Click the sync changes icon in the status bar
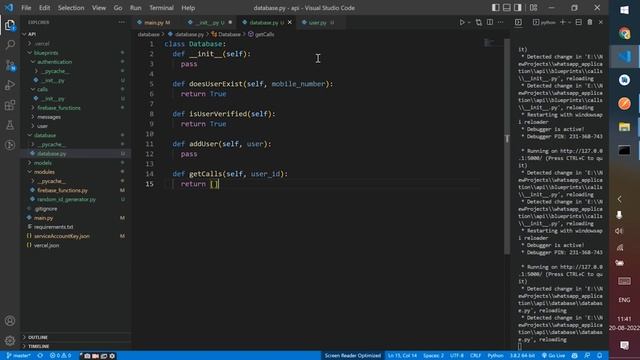 pos(40,356)
